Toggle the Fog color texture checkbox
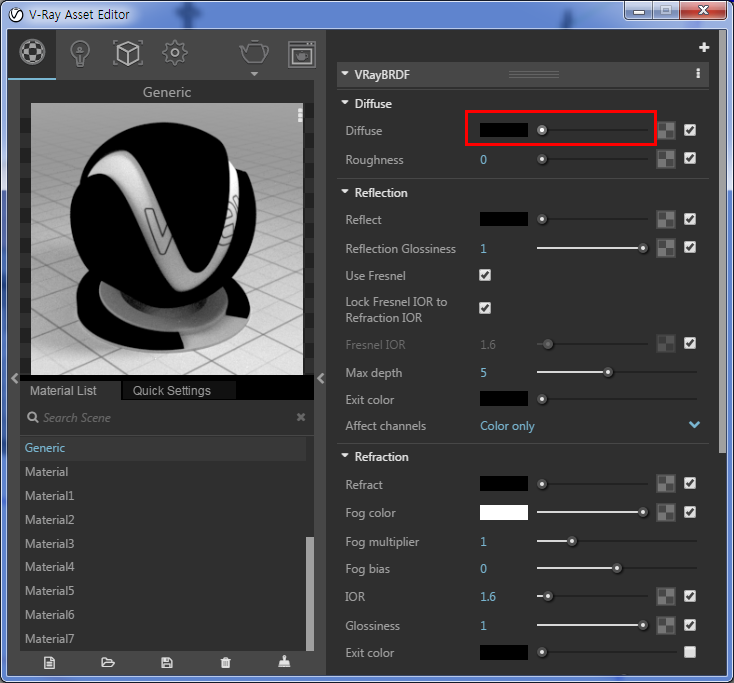The width and height of the screenshot is (734, 683). pos(690,512)
